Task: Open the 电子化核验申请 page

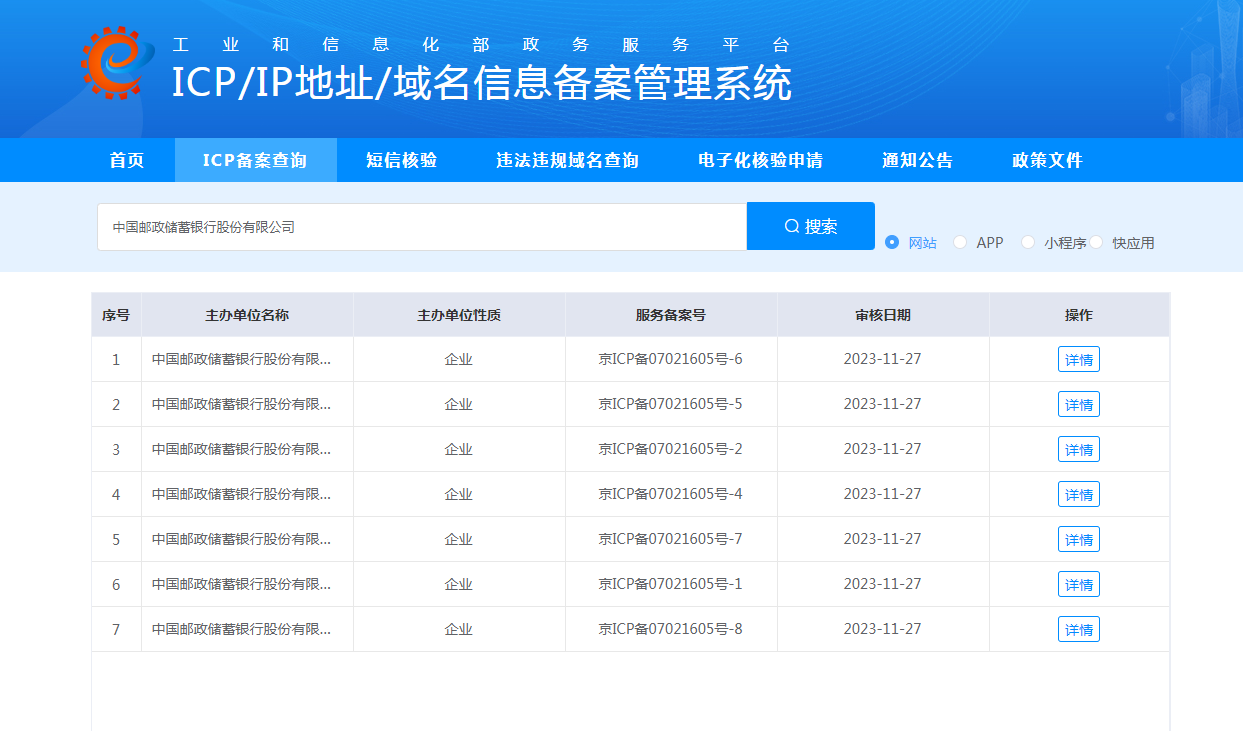Action: tap(760, 159)
